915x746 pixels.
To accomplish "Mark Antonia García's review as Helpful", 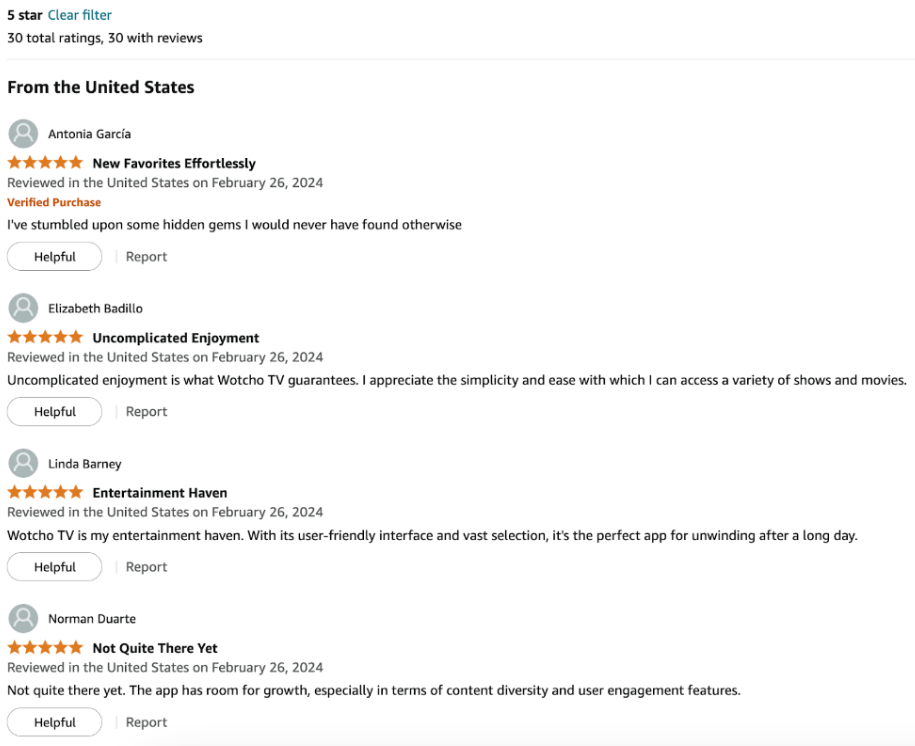I will 55,257.
